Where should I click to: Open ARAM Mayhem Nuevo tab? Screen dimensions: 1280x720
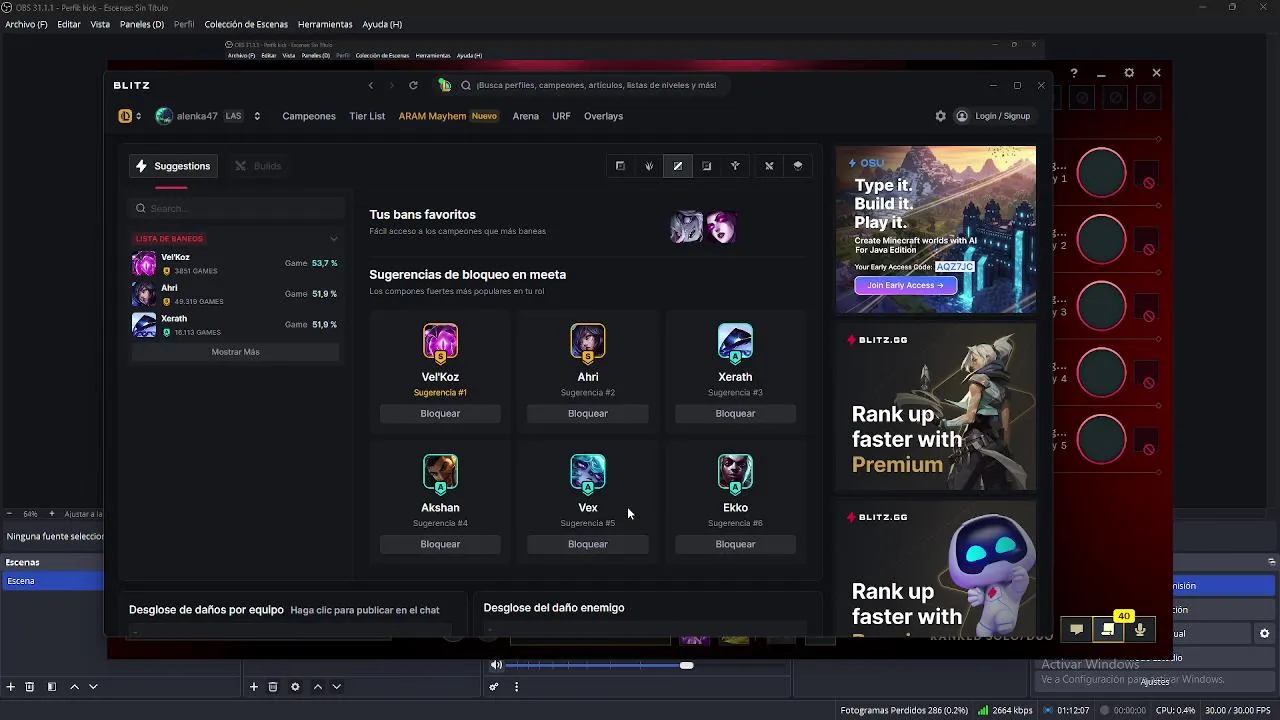pos(448,116)
